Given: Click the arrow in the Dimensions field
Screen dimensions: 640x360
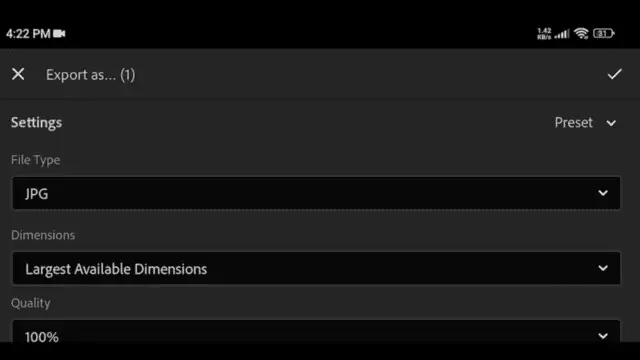Looking at the screenshot, I should coord(603,268).
